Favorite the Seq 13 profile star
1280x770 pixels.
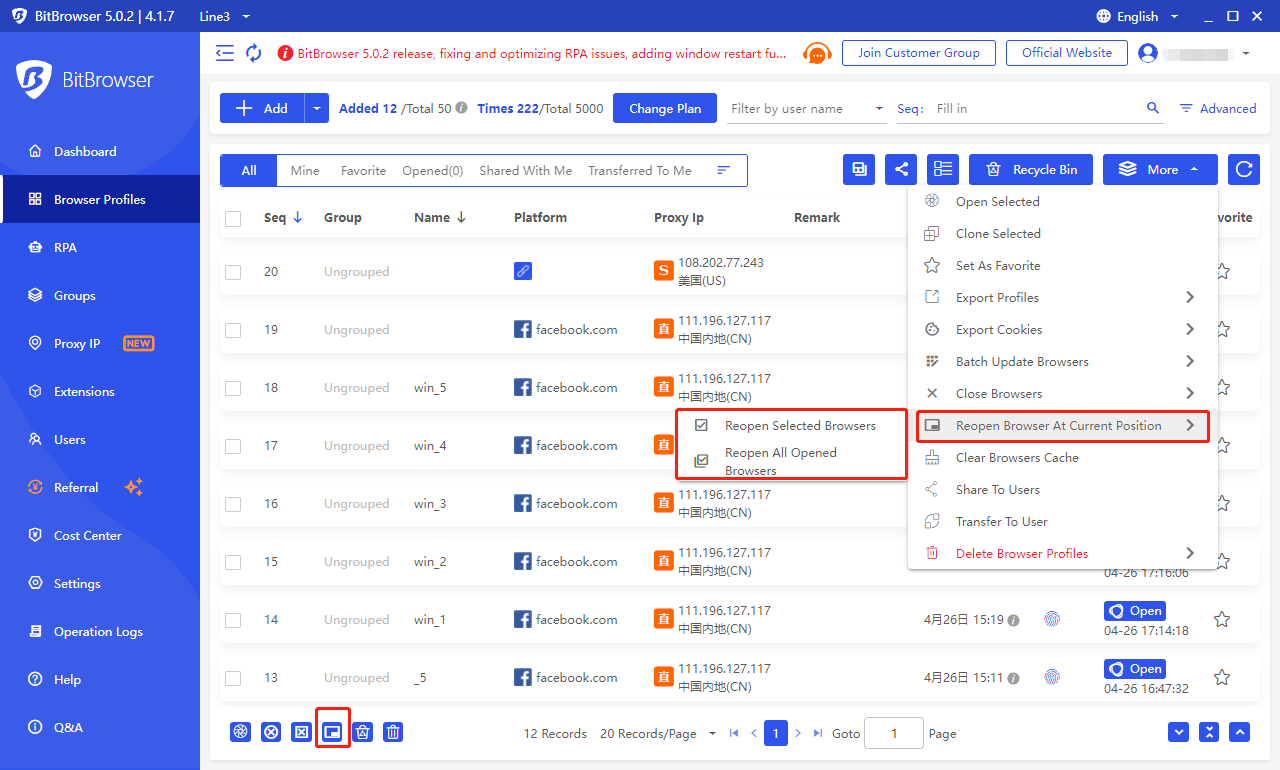coord(1222,677)
